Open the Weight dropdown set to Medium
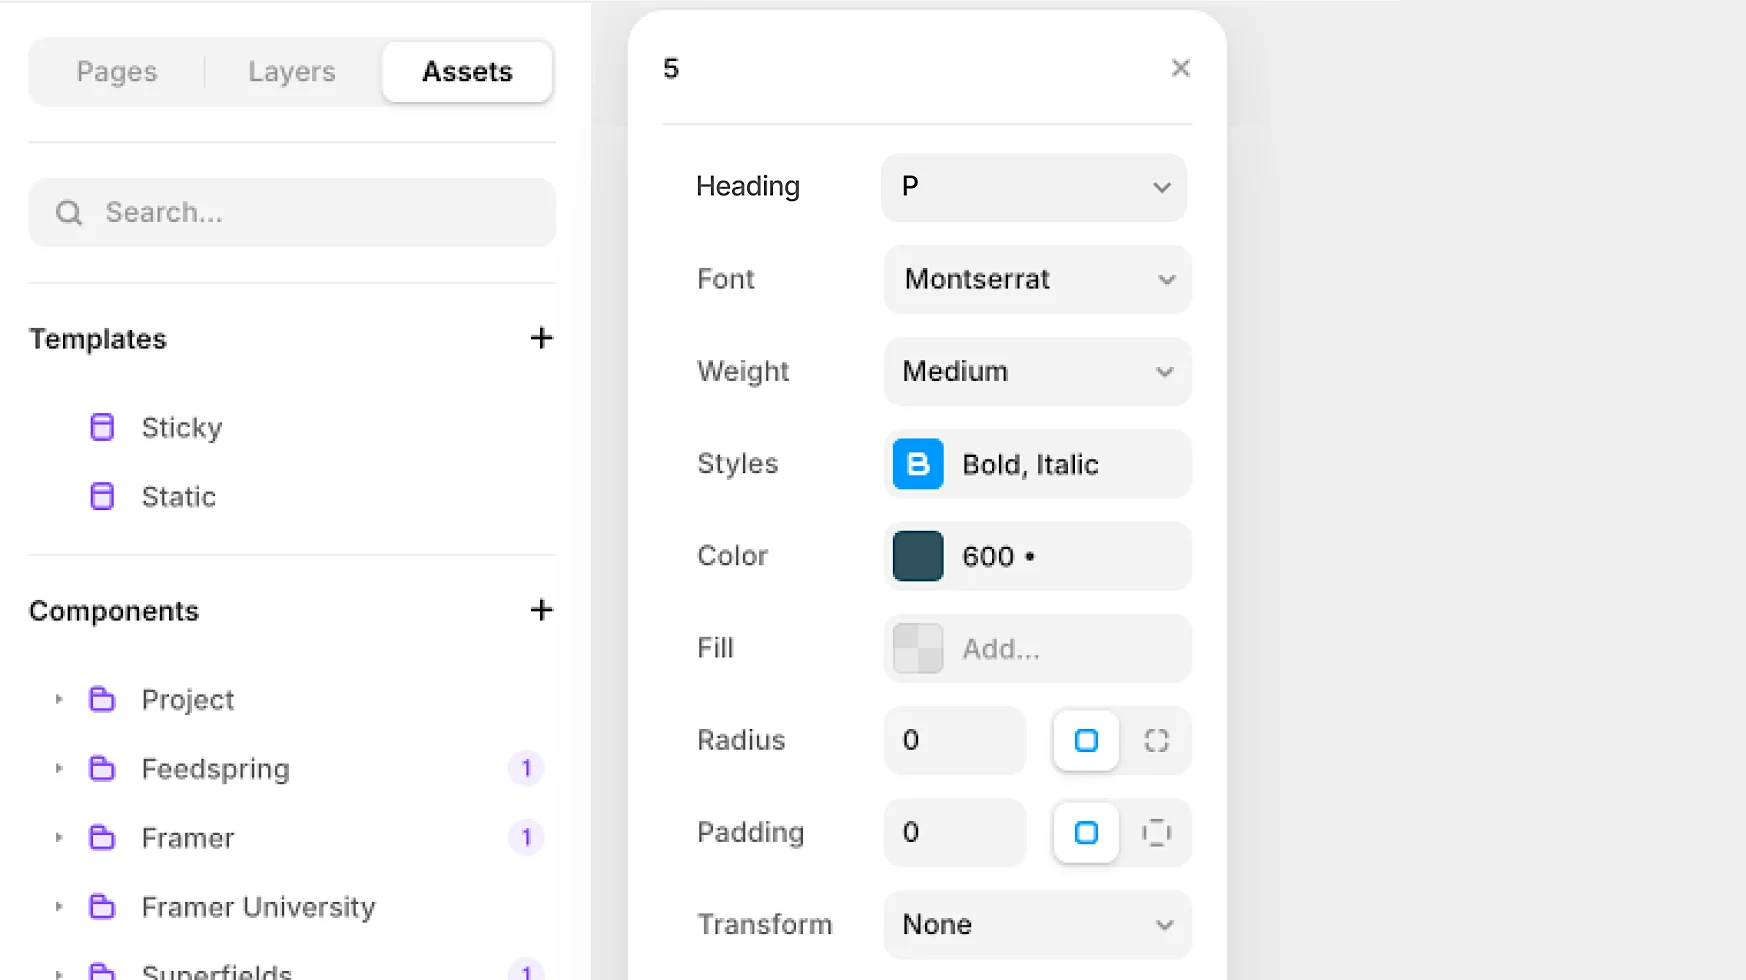Viewport: 1746px width, 980px height. click(x=1036, y=371)
